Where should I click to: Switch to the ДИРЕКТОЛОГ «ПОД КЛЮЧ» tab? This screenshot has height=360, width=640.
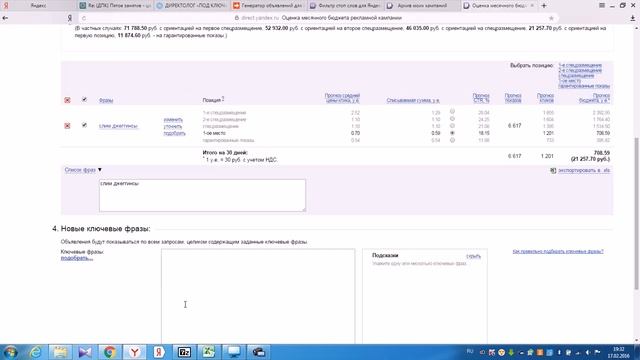pos(192,6)
